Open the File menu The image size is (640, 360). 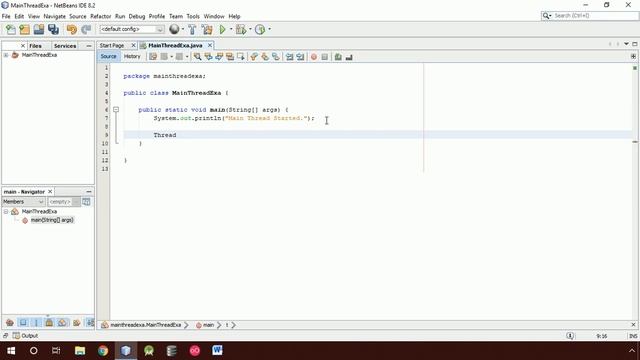(6, 16)
